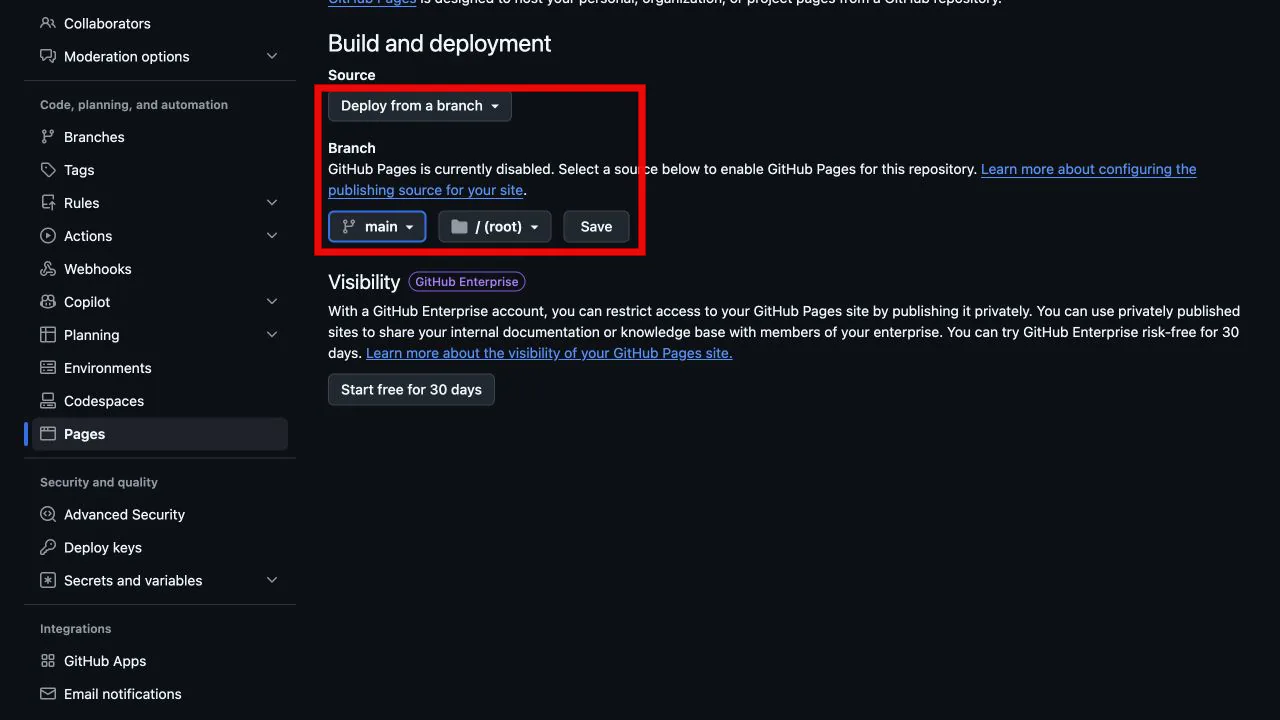
Task: Click the branch icon inside main button
Action: (x=349, y=227)
